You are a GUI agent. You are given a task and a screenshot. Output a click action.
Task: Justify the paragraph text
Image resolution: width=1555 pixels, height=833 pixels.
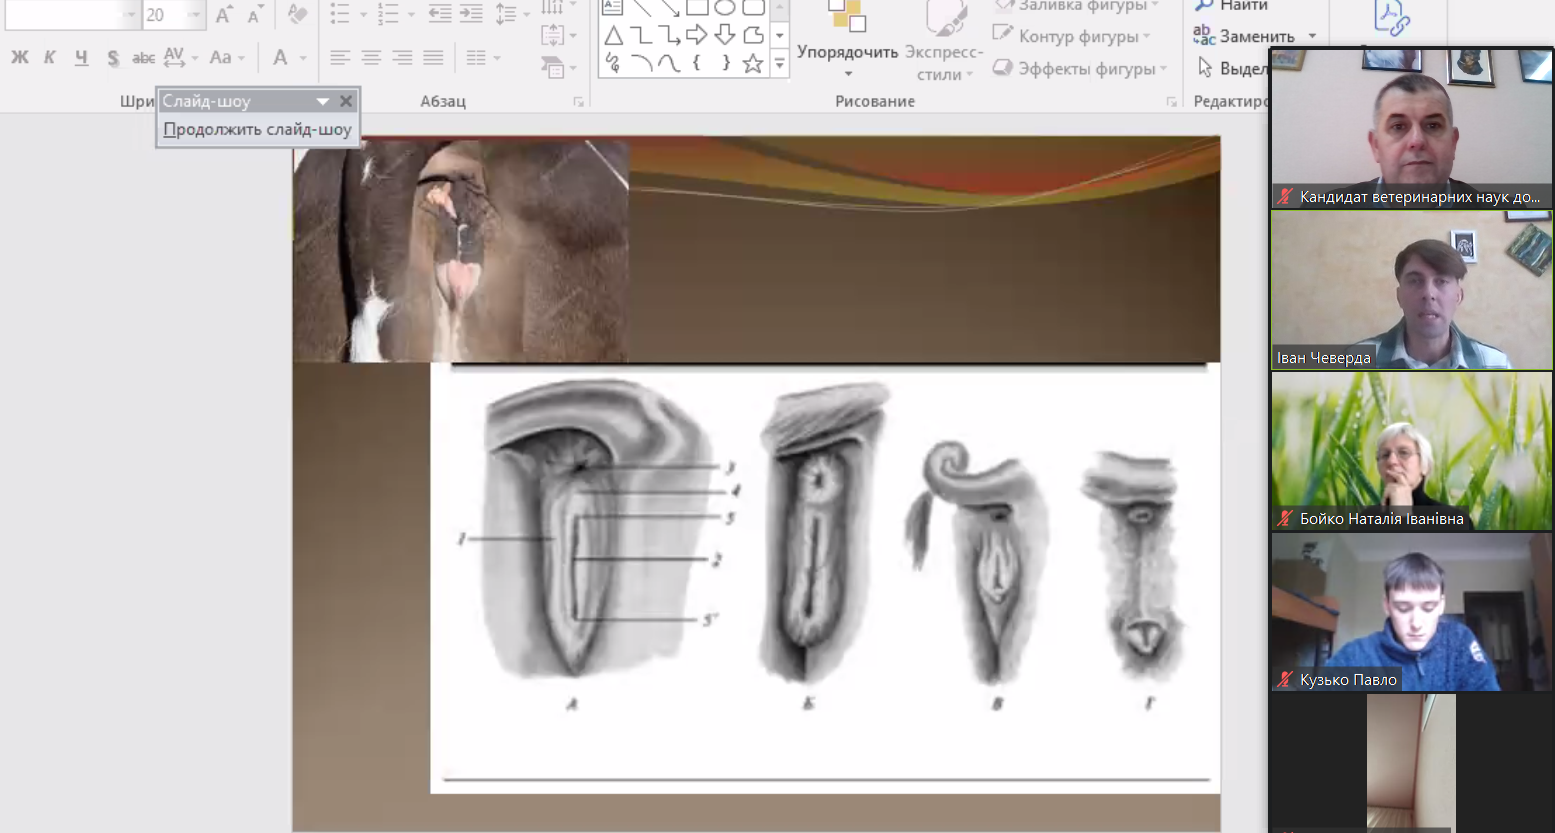(433, 58)
